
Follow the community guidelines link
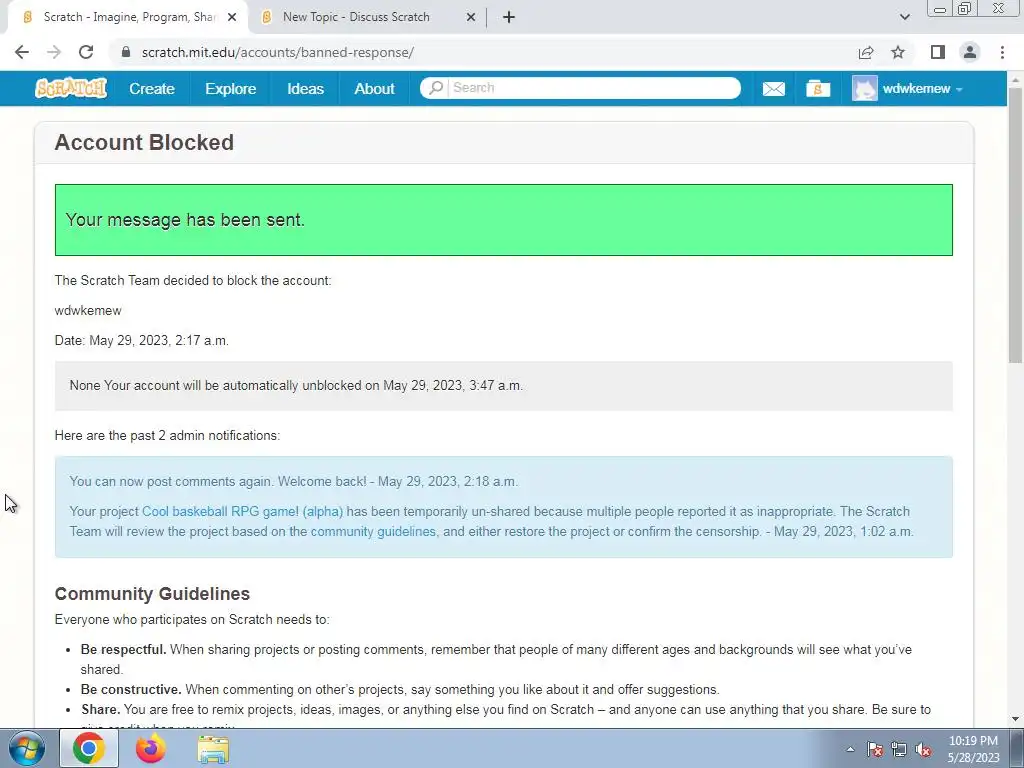pos(373,532)
